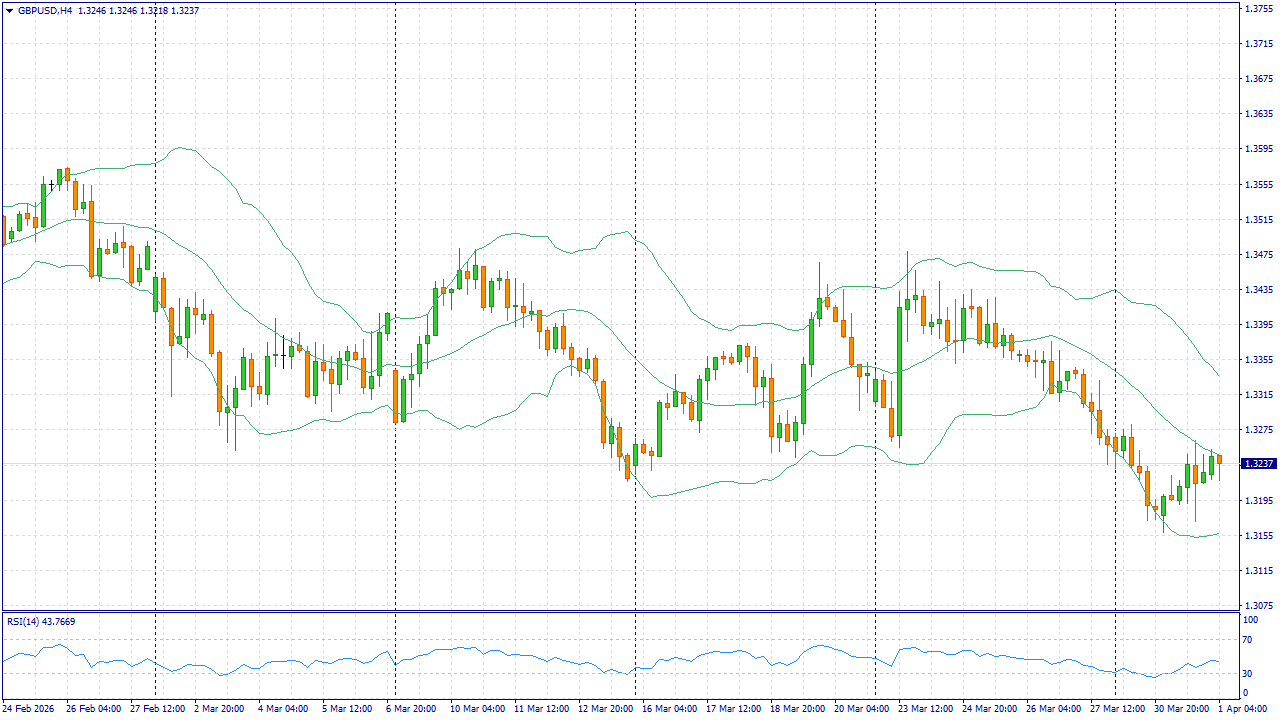Click the 4 Mar 04:00 time label
The height and width of the screenshot is (720, 1280).
pyautogui.click(x=283, y=708)
